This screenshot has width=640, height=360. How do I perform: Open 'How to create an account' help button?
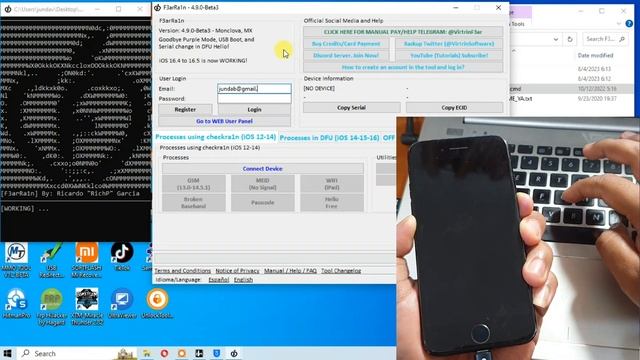[x=403, y=67]
